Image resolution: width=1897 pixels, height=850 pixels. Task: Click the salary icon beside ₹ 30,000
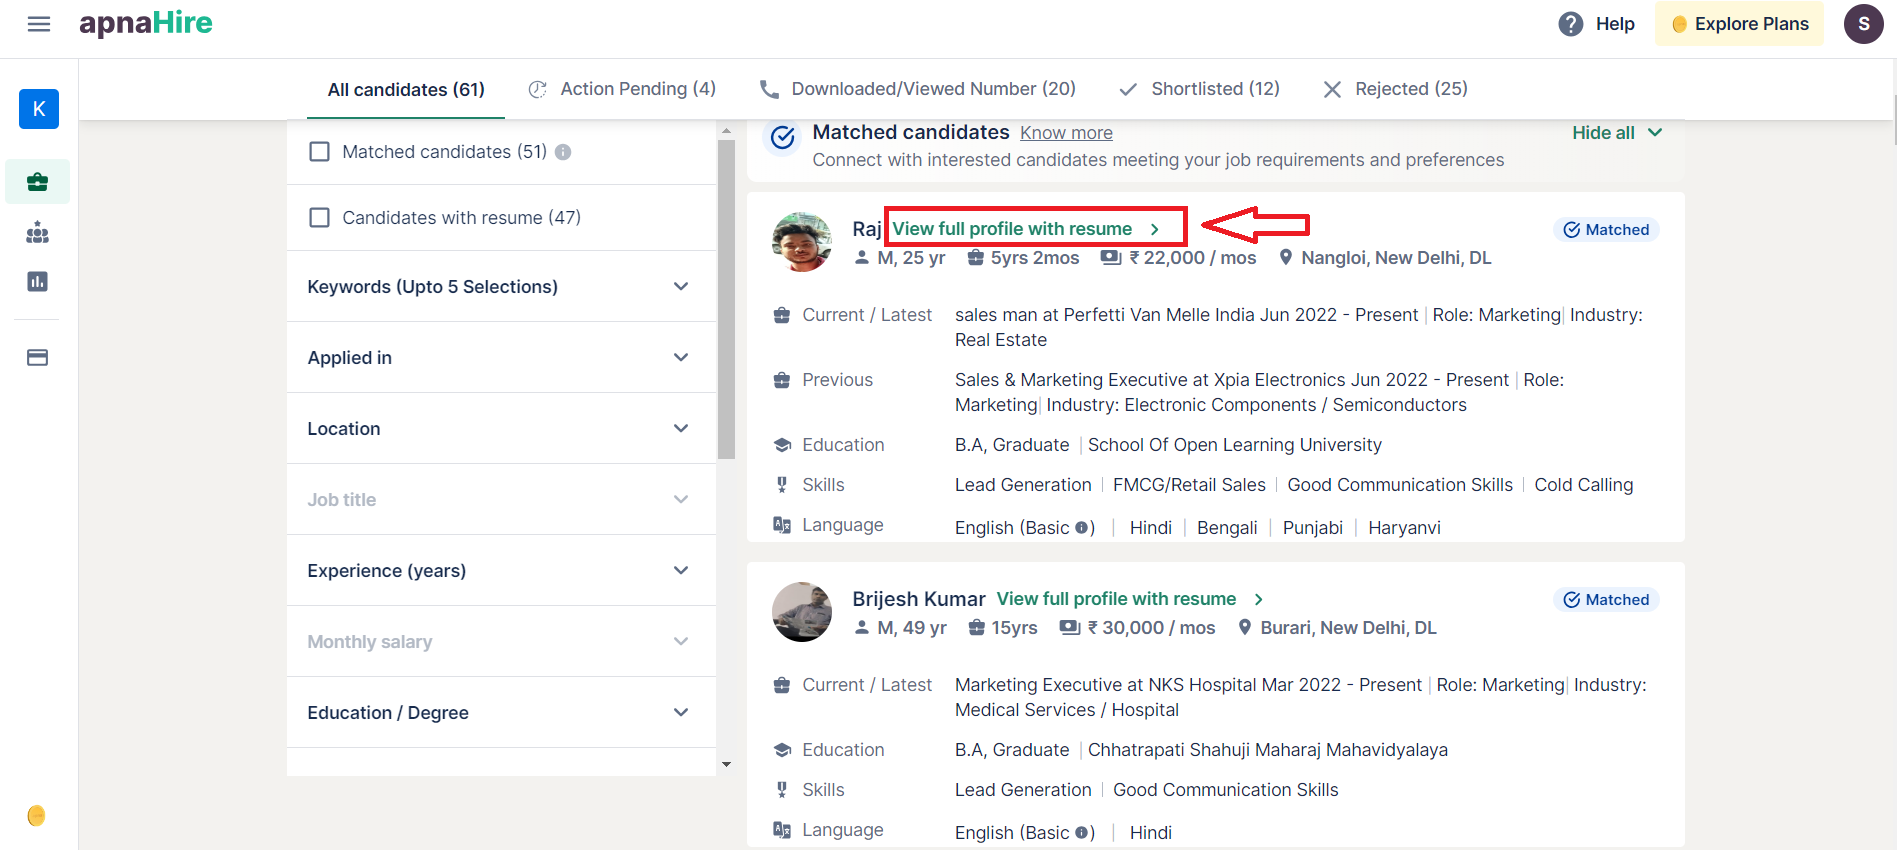1070,628
